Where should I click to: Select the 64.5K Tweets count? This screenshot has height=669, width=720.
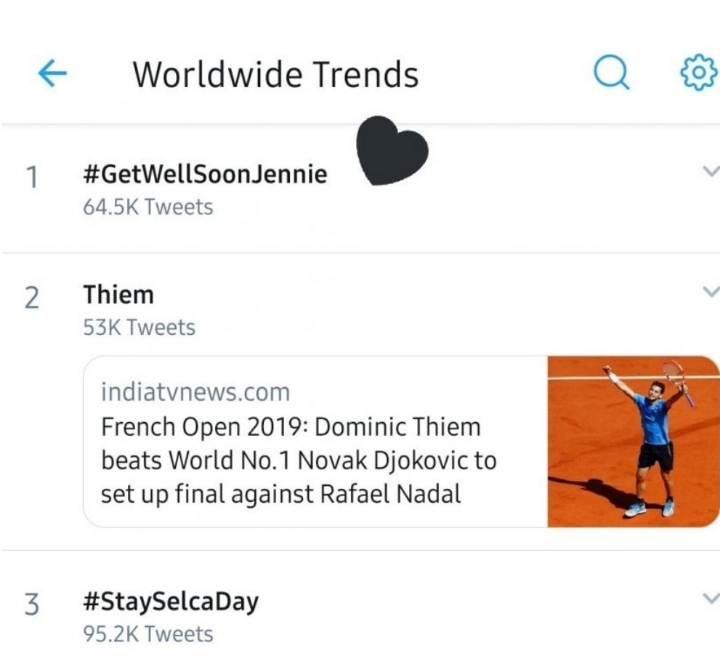click(x=148, y=207)
